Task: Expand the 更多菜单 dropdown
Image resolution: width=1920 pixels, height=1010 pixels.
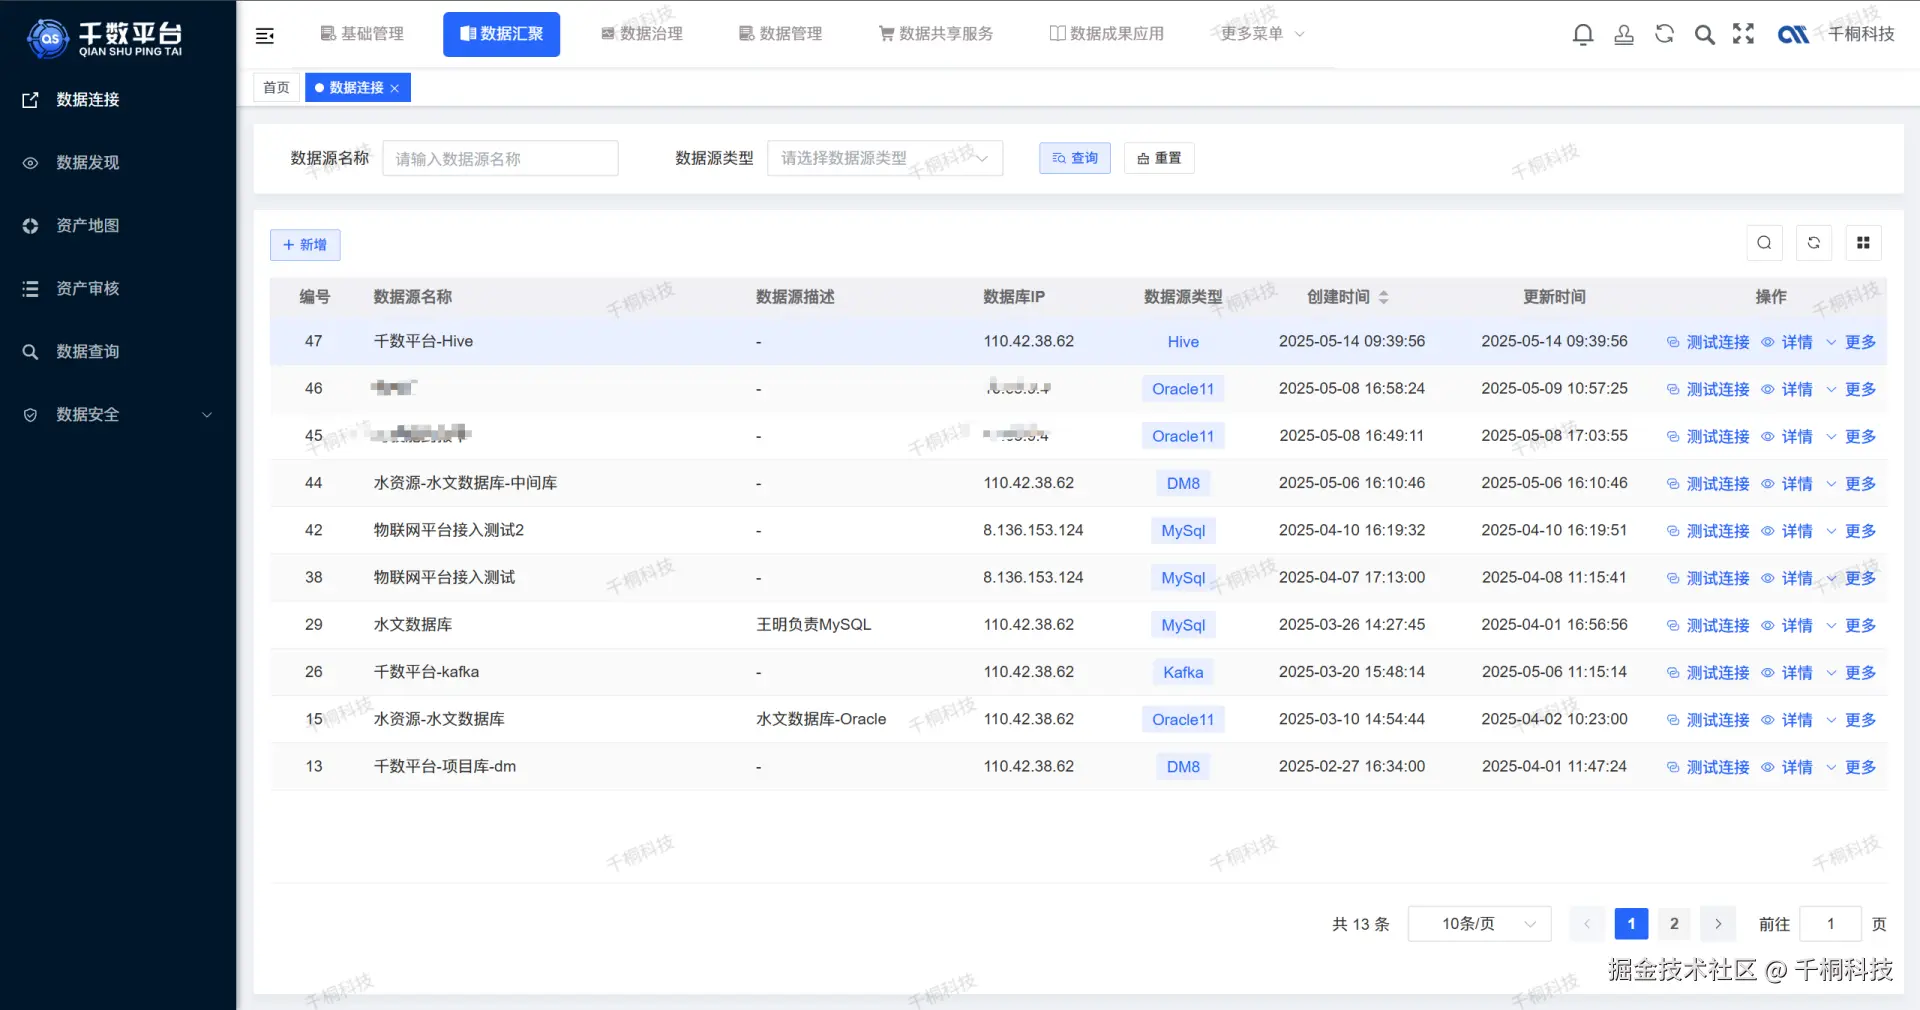Action: tap(1262, 34)
